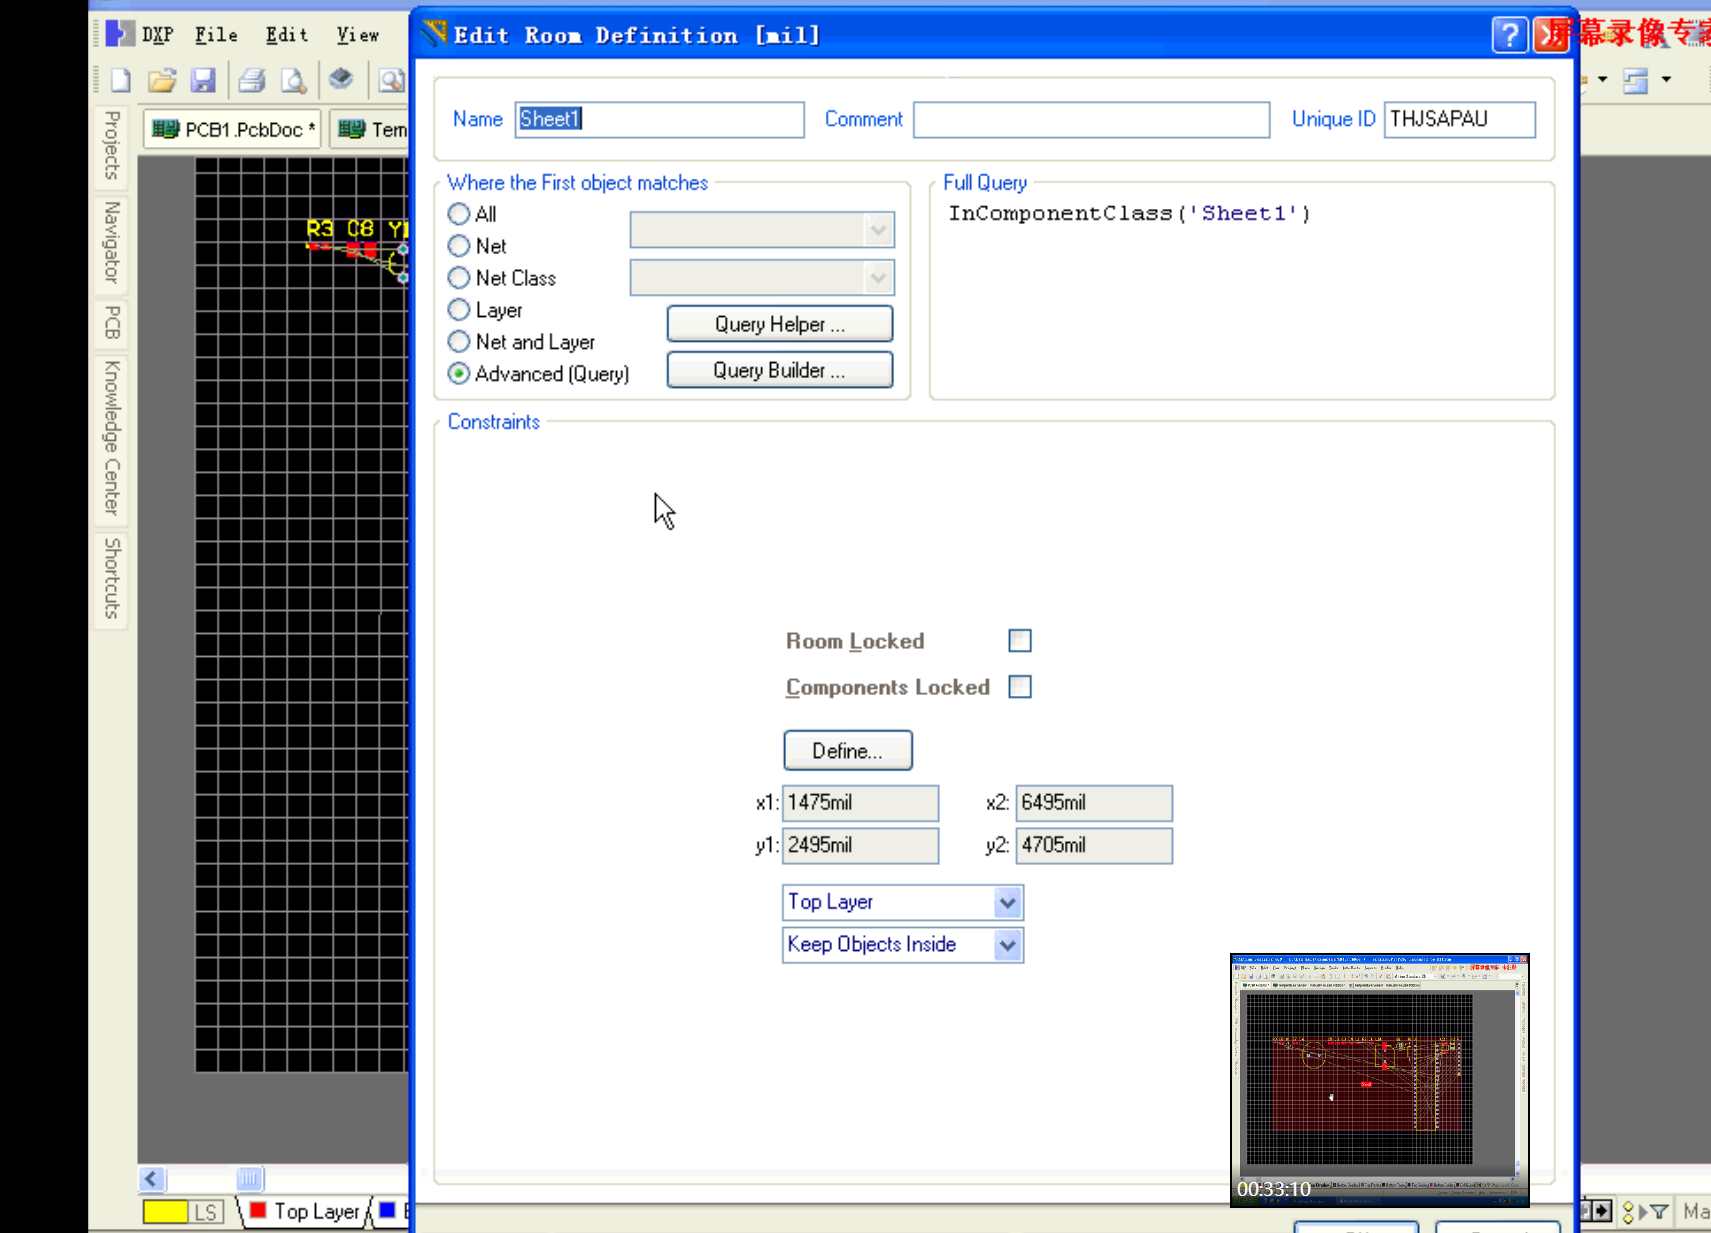Click the dialog Help question mark icon

(1508, 35)
